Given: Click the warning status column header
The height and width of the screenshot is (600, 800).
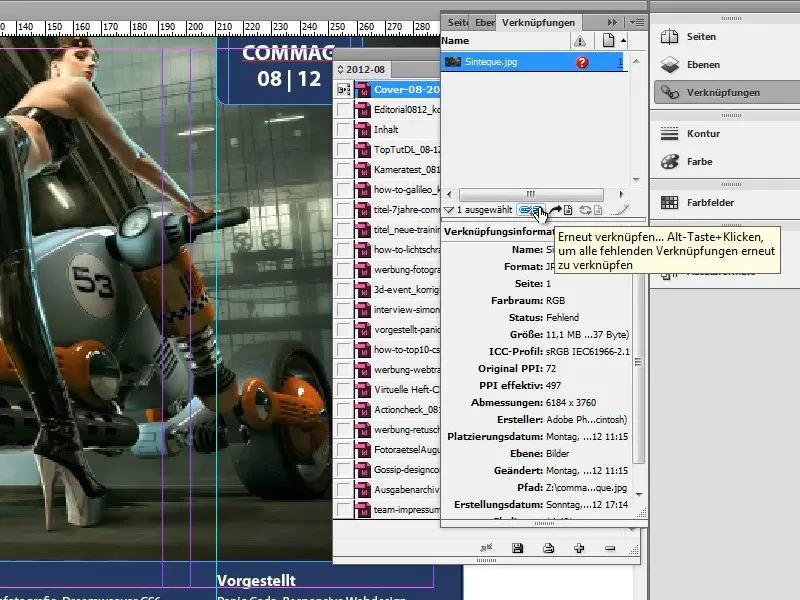Looking at the screenshot, I should coord(580,40).
